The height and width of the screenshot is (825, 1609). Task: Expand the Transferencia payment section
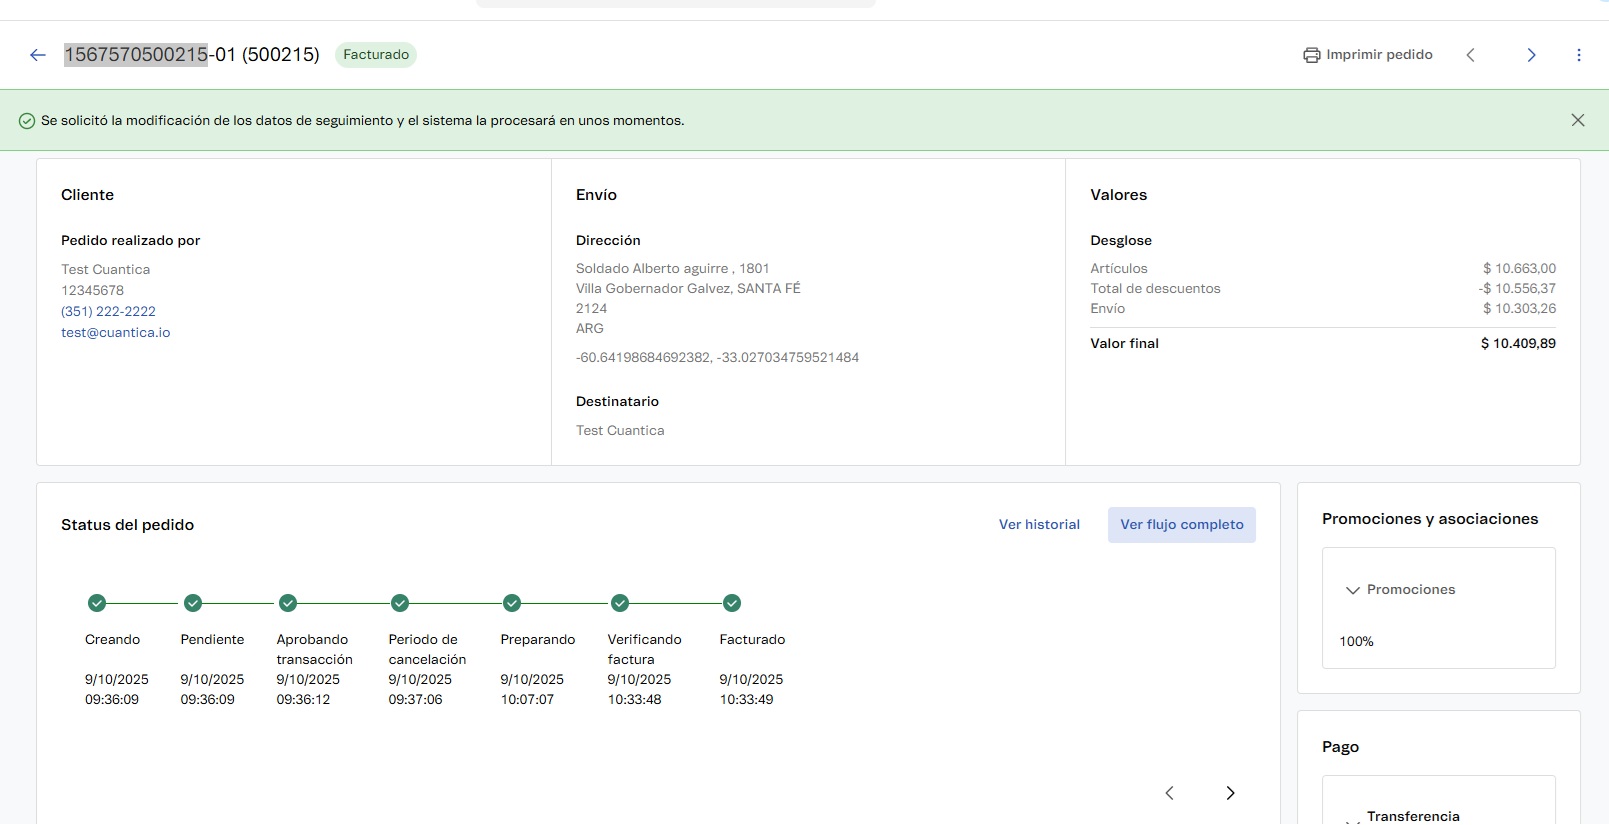(1353, 818)
